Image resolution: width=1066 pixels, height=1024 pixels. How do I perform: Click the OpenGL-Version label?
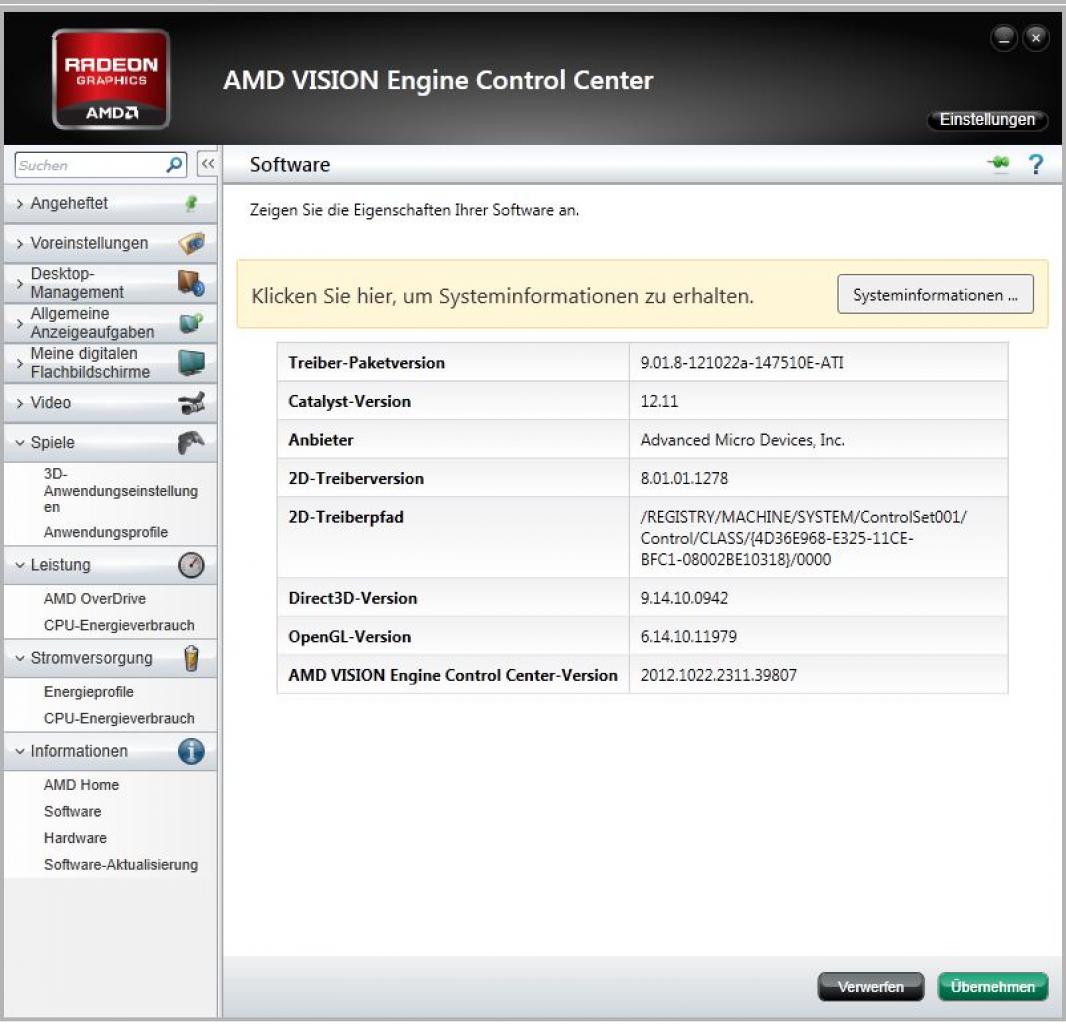click(x=349, y=636)
